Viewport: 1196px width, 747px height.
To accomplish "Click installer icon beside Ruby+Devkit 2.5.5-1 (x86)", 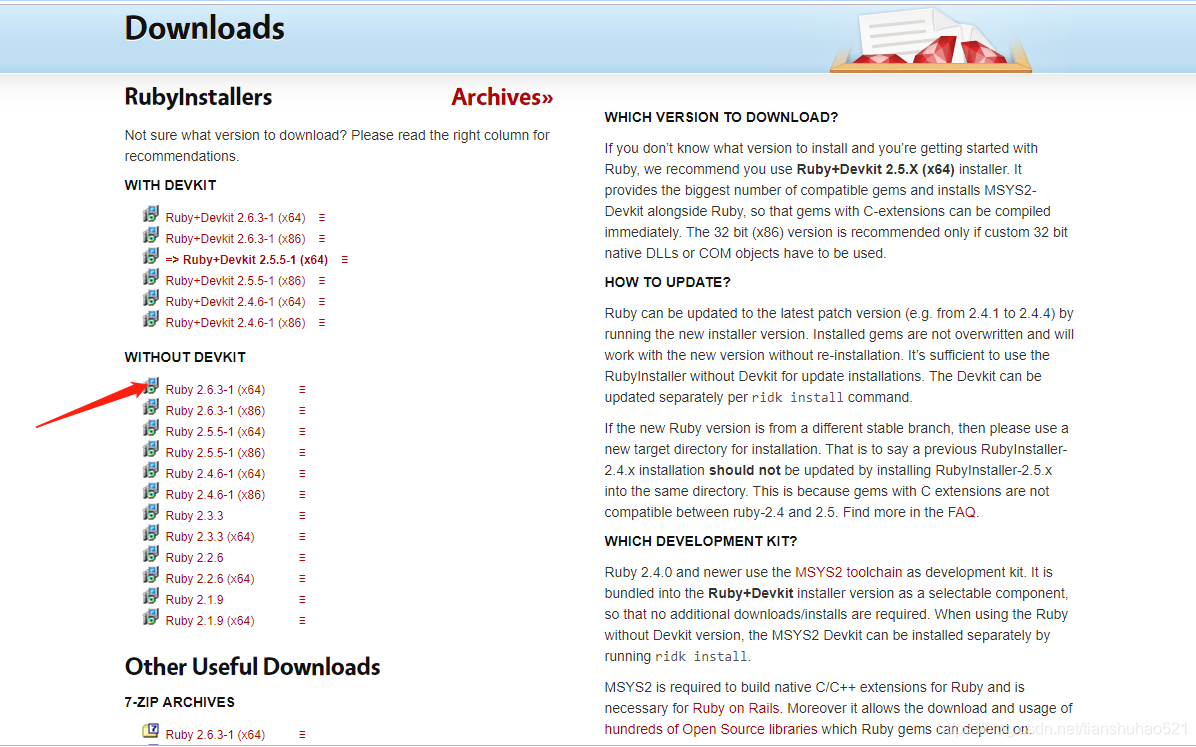I will point(151,277).
